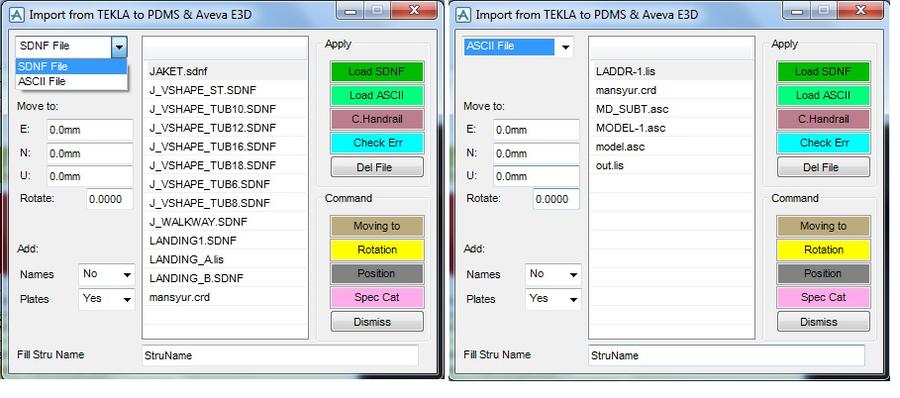Run Check Err in left window
Image resolution: width=900 pixels, height=398 pixels.
tap(377, 143)
